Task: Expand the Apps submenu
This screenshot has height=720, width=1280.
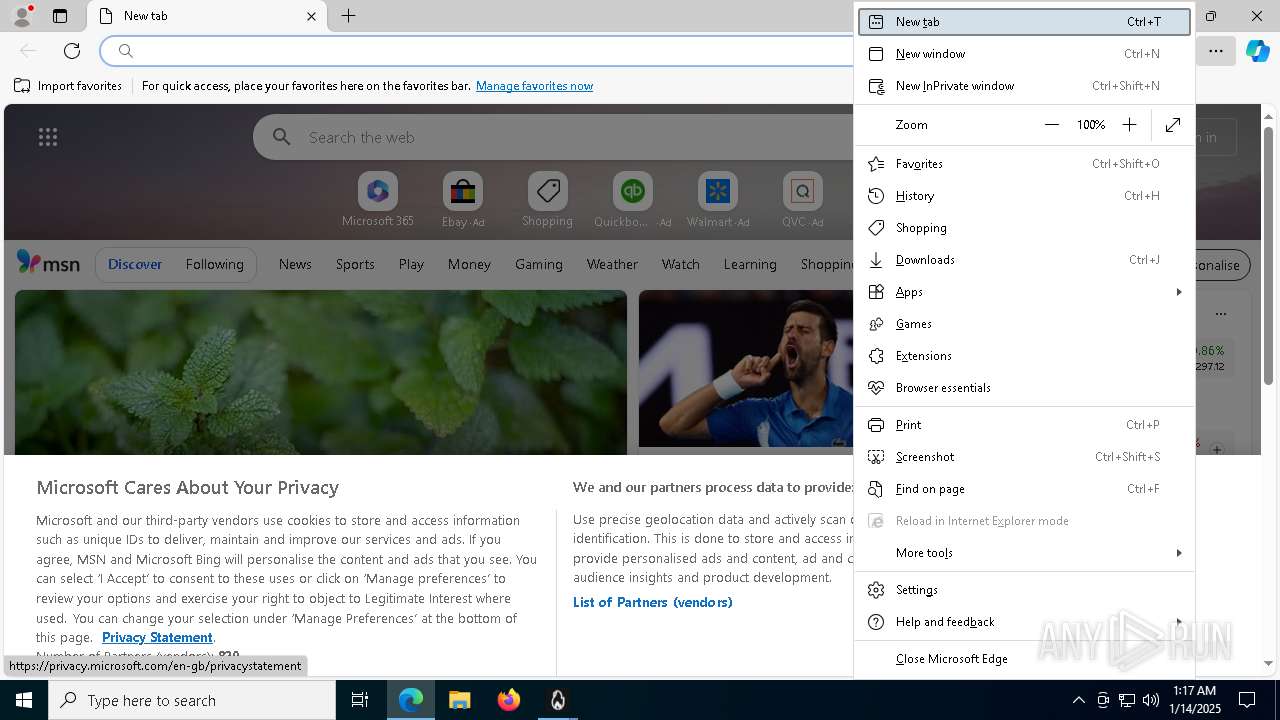Action: click(1024, 292)
